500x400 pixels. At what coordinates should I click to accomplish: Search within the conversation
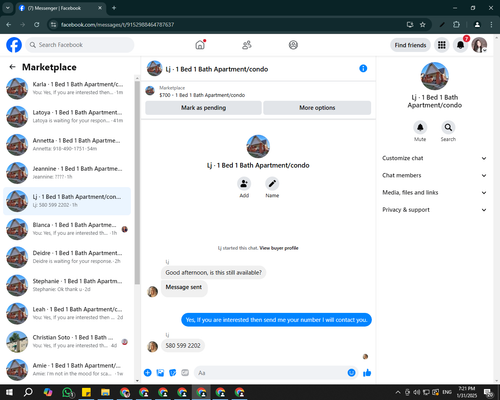[x=448, y=127]
